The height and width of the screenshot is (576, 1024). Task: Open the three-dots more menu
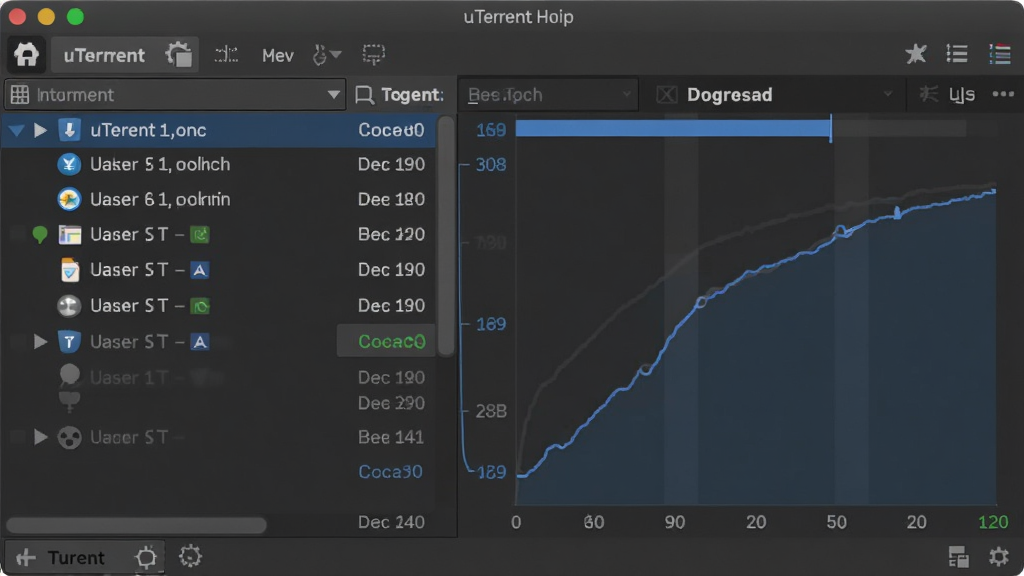[x=1003, y=95]
